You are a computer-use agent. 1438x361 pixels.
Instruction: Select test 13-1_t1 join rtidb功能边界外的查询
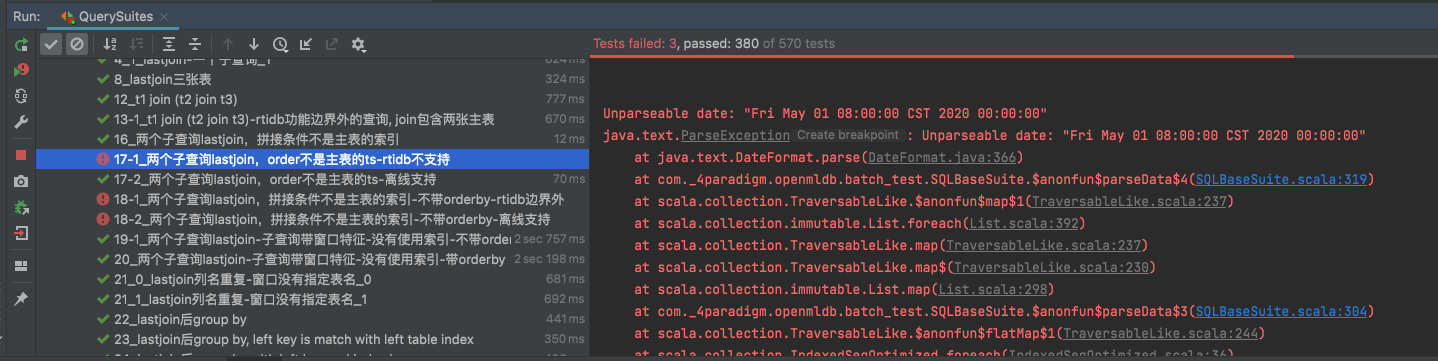(x=312, y=119)
